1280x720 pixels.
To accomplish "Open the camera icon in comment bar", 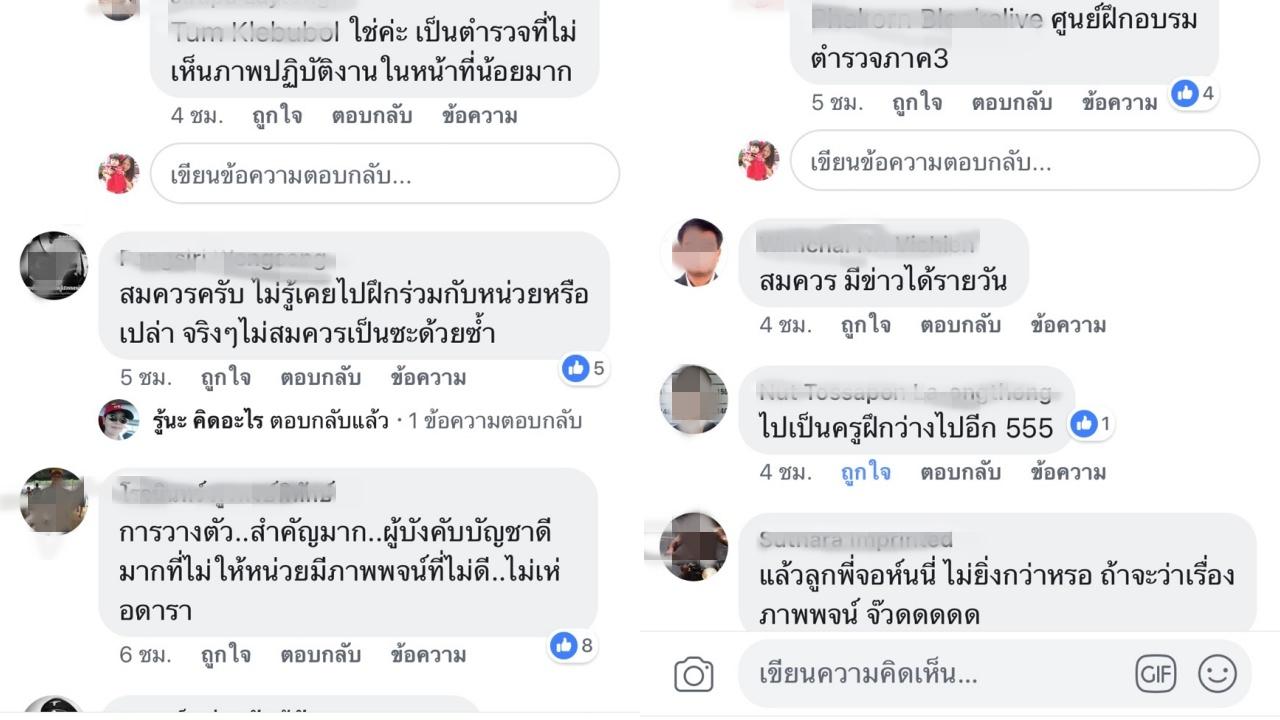I will [693, 675].
